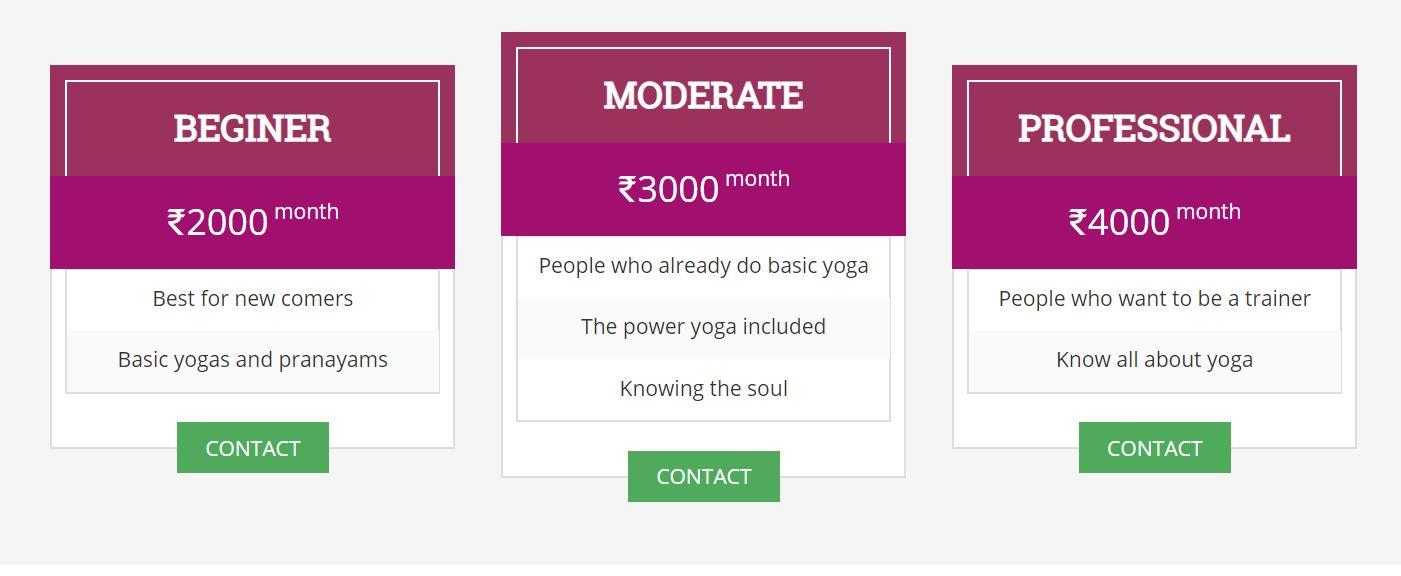The width and height of the screenshot is (1401, 576).
Task: Click the "Knowing the soul" feature
Action: [x=703, y=389]
